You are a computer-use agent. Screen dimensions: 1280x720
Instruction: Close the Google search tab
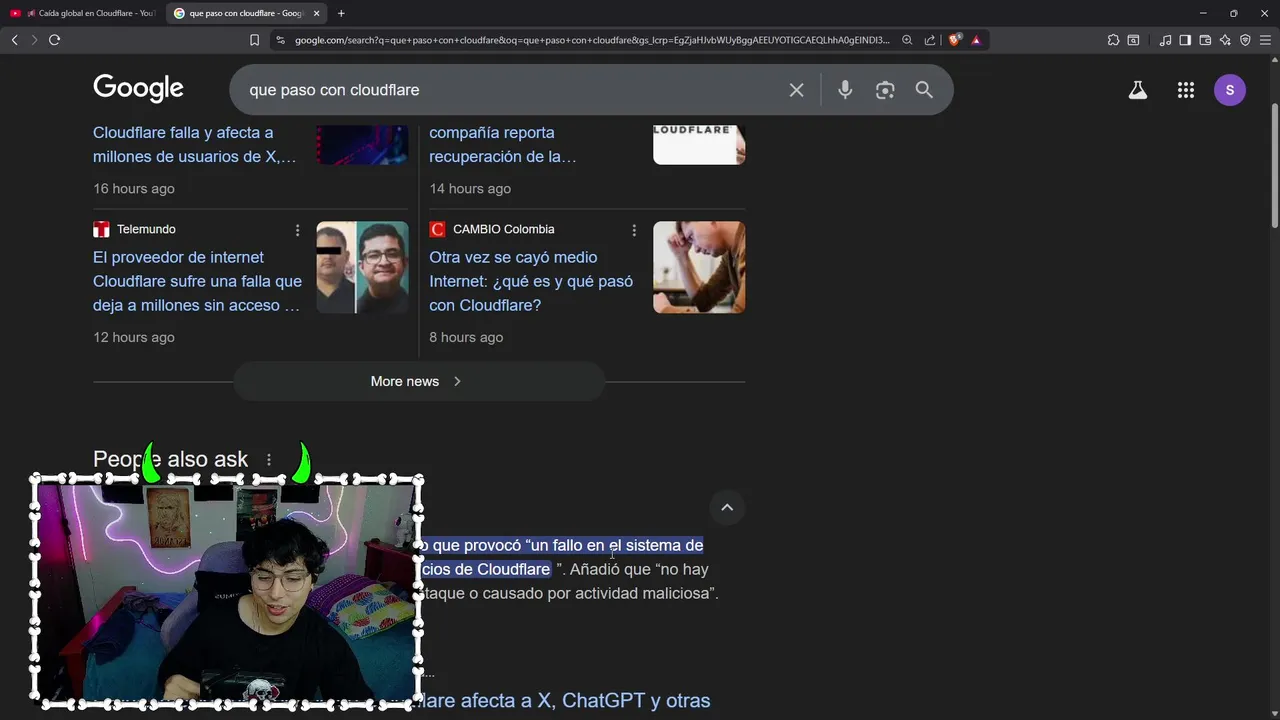click(317, 13)
